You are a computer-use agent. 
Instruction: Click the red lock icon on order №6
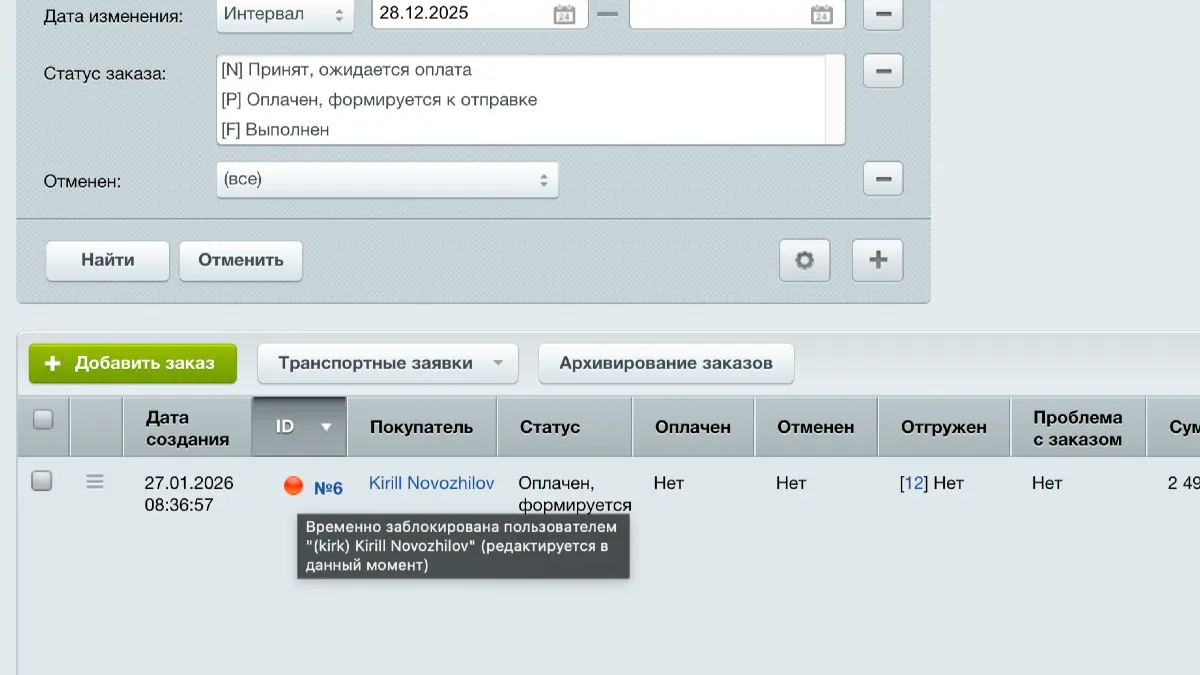(293, 484)
